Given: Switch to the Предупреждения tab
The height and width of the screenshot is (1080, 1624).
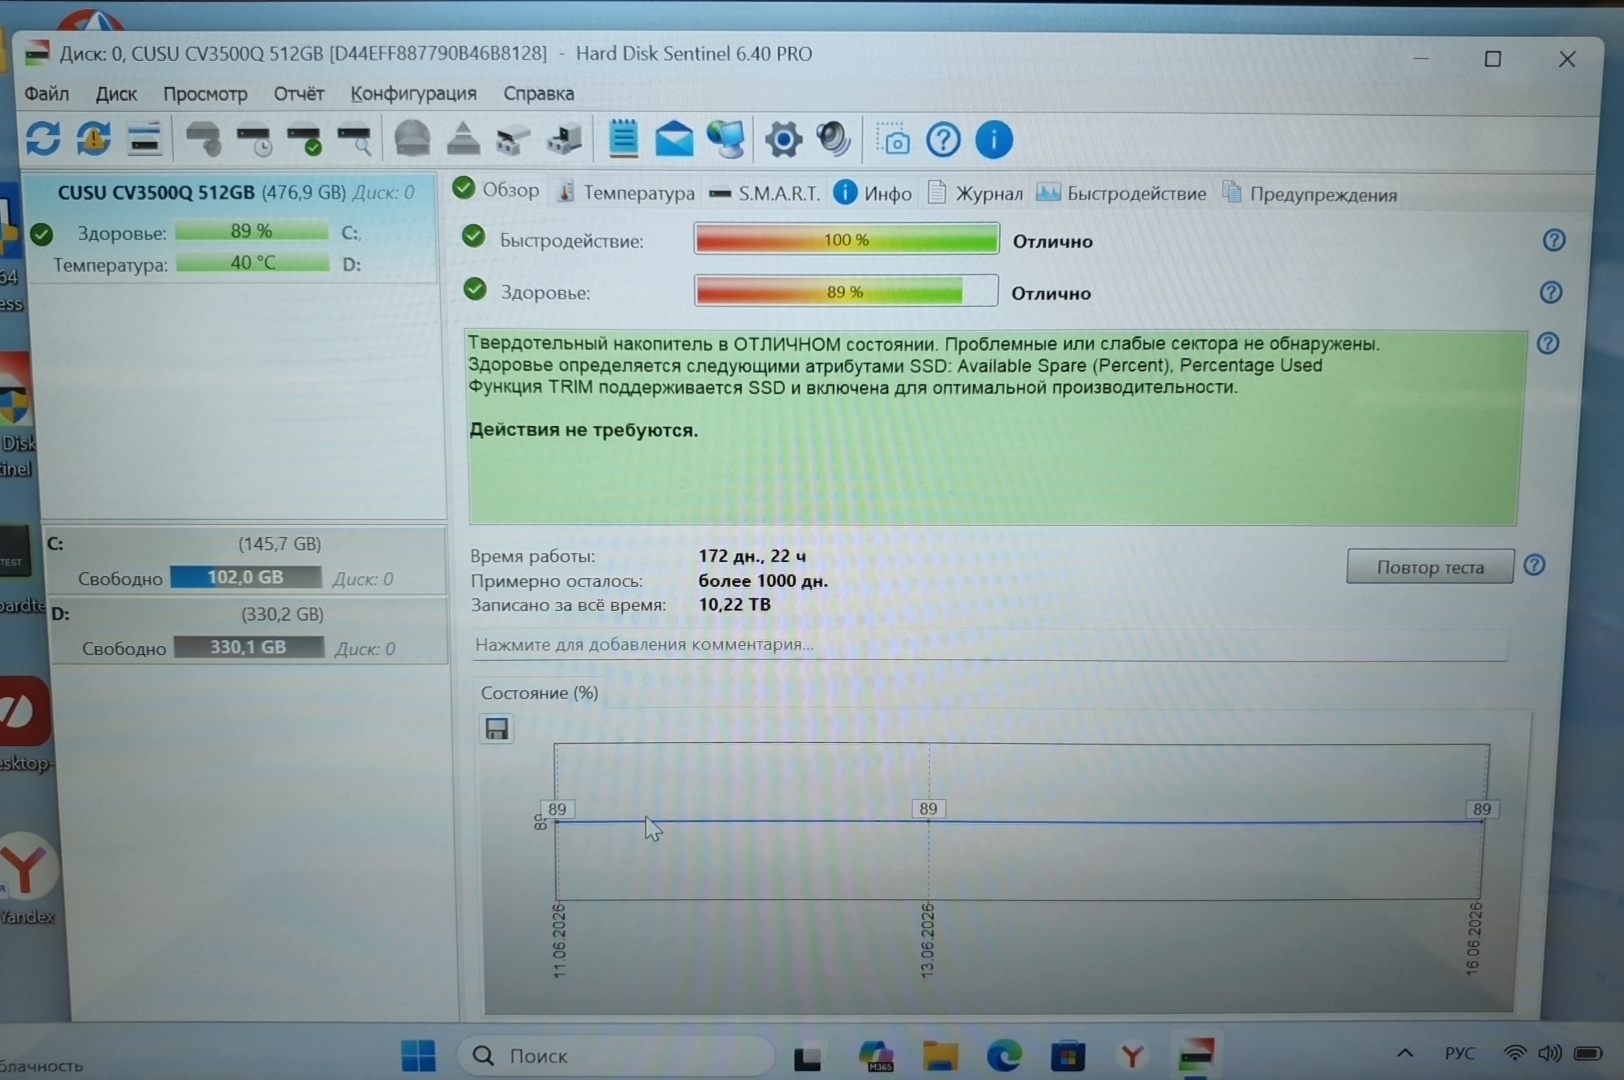Looking at the screenshot, I should pos(1309,194).
